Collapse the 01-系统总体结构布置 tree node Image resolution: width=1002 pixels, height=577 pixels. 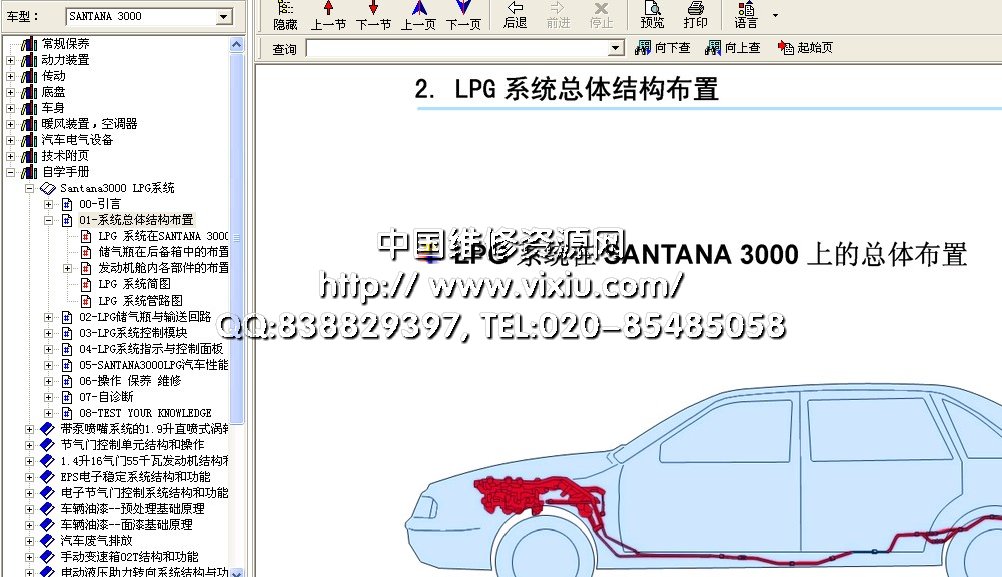point(49,220)
